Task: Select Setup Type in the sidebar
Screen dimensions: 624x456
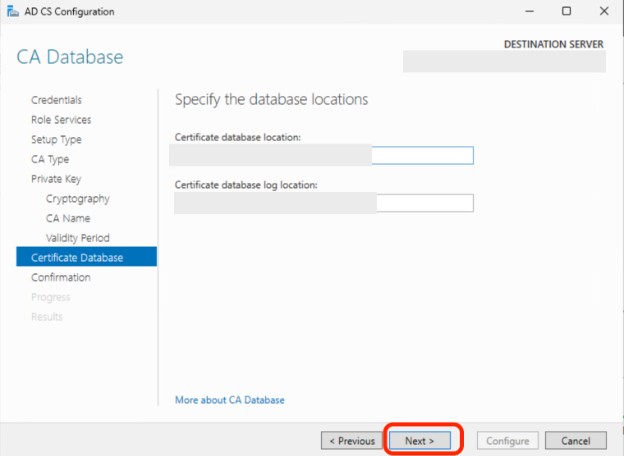Action: (x=56, y=140)
